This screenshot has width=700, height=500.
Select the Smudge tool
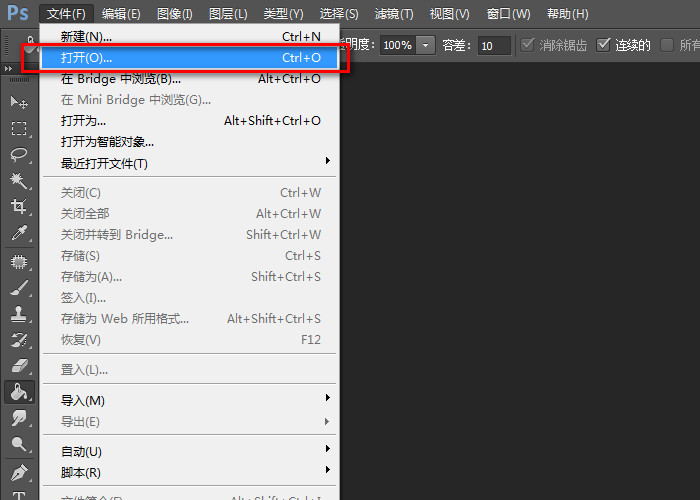[x=19, y=418]
